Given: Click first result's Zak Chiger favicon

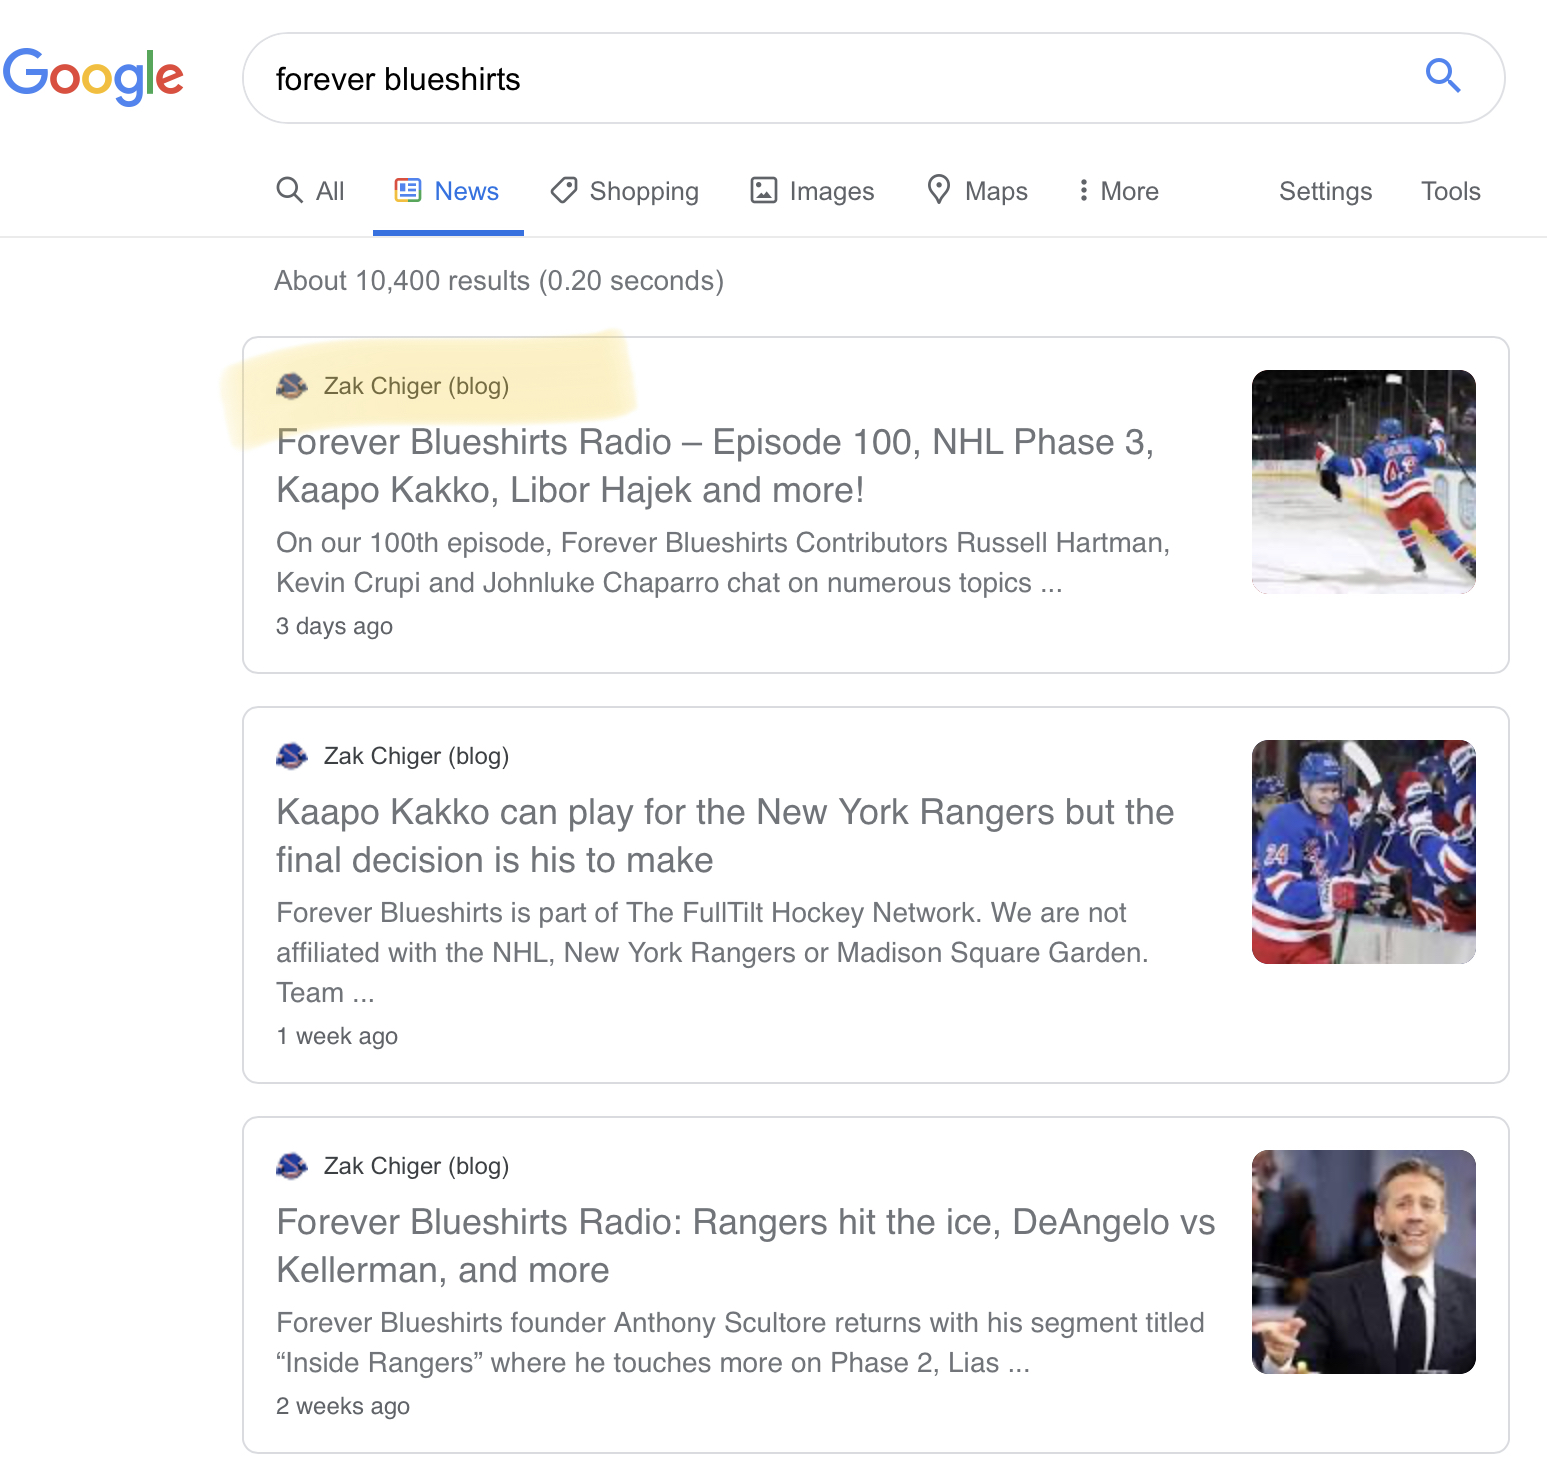Looking at the screenshot, I should 292,386.
